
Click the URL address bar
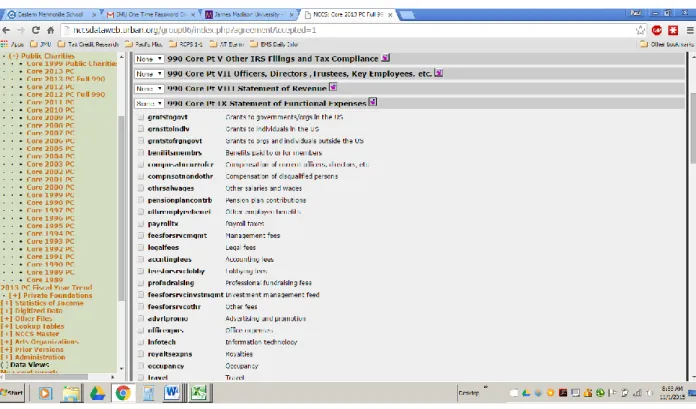[351, 30]
